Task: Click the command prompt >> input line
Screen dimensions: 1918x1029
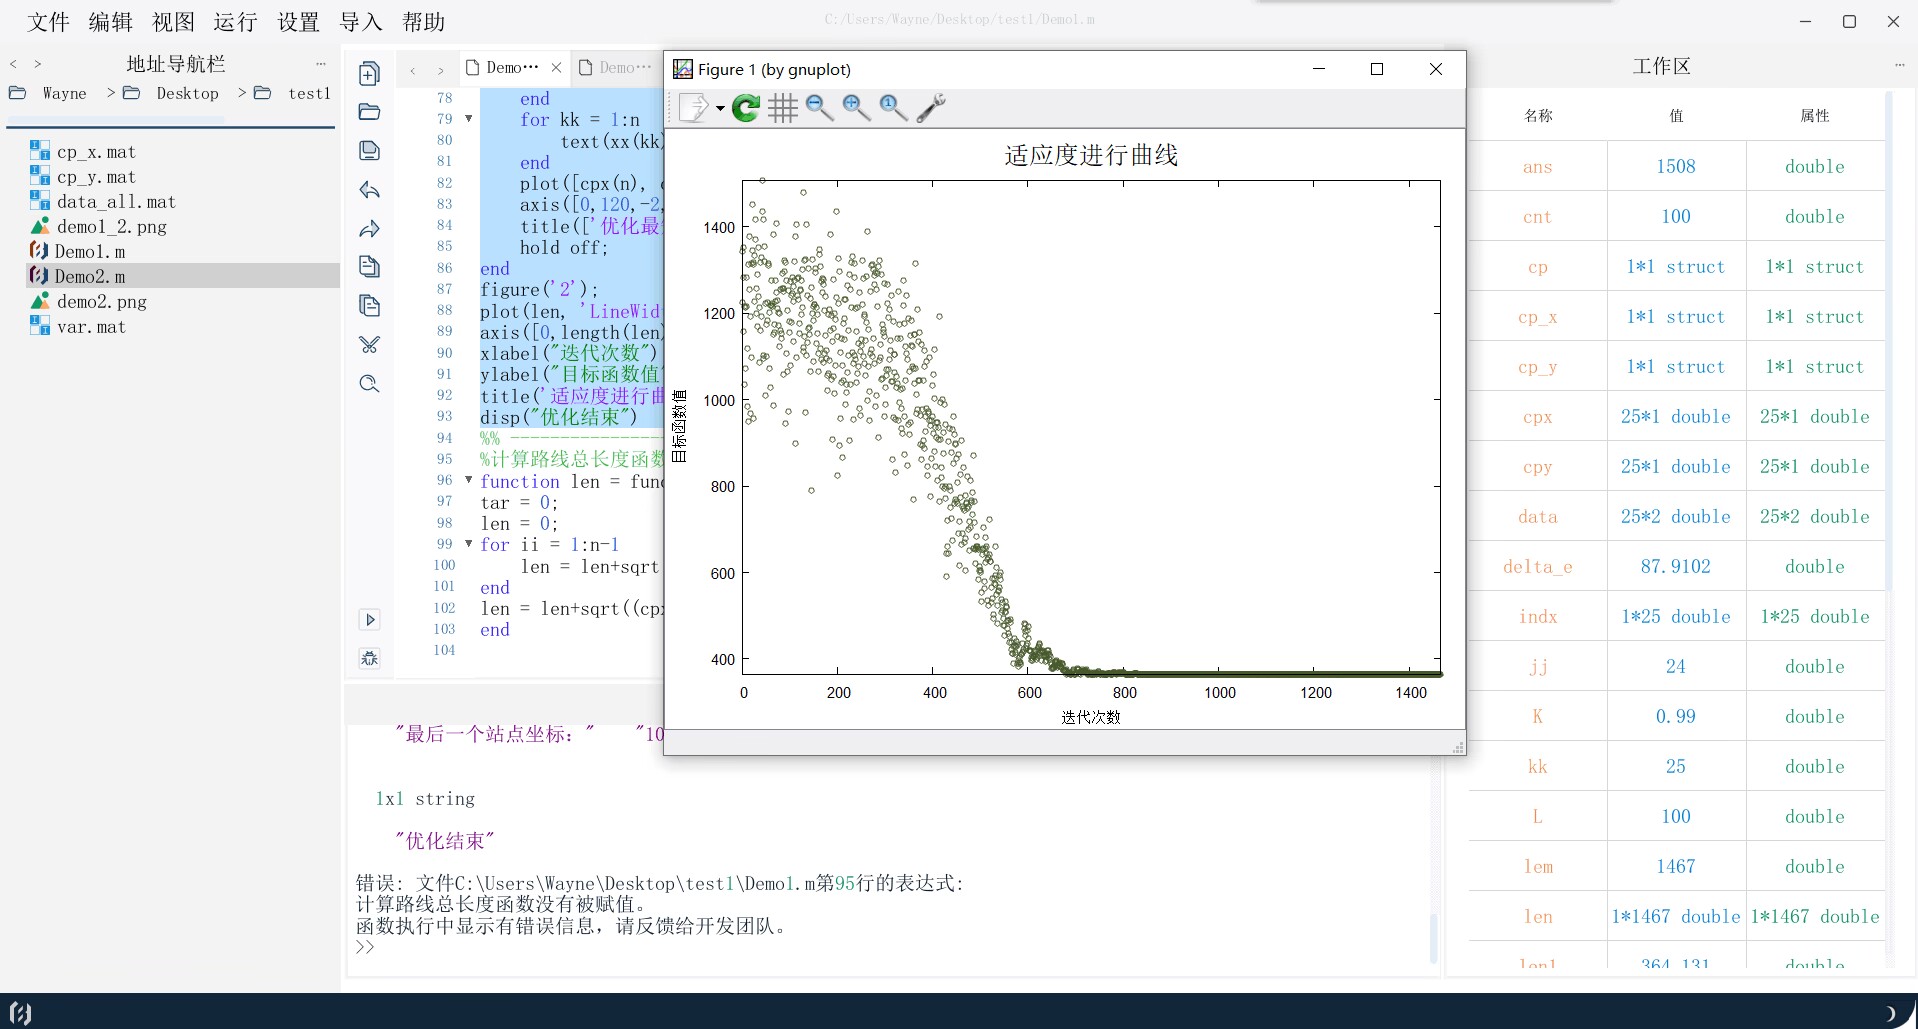Action: coord(890,947)
